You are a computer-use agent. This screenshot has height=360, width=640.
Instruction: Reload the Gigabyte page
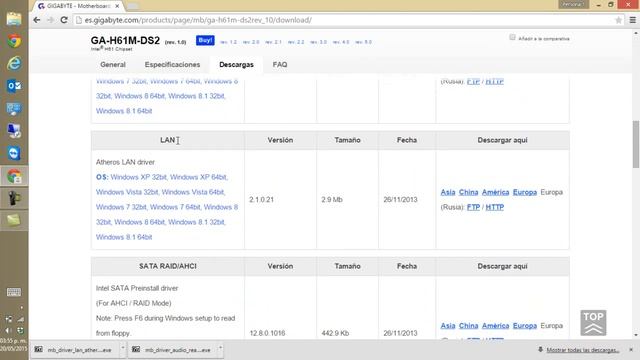click(64, 20)
